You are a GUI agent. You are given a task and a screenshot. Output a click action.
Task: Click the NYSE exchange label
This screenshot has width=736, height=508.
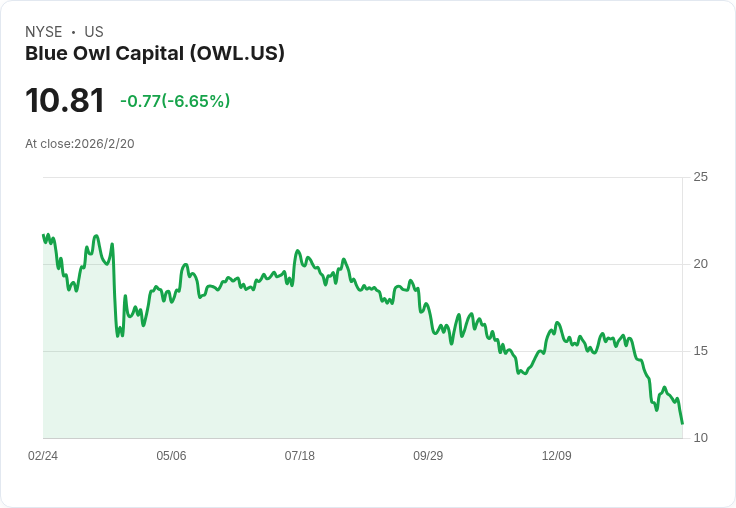point(44,32)
